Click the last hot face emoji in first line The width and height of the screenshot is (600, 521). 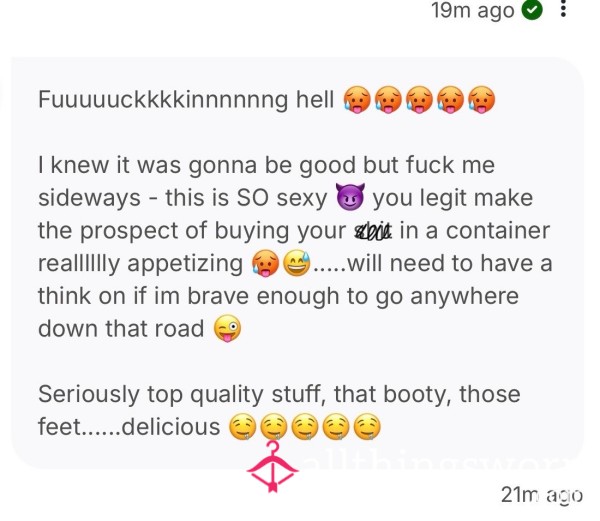click(482, 100)
